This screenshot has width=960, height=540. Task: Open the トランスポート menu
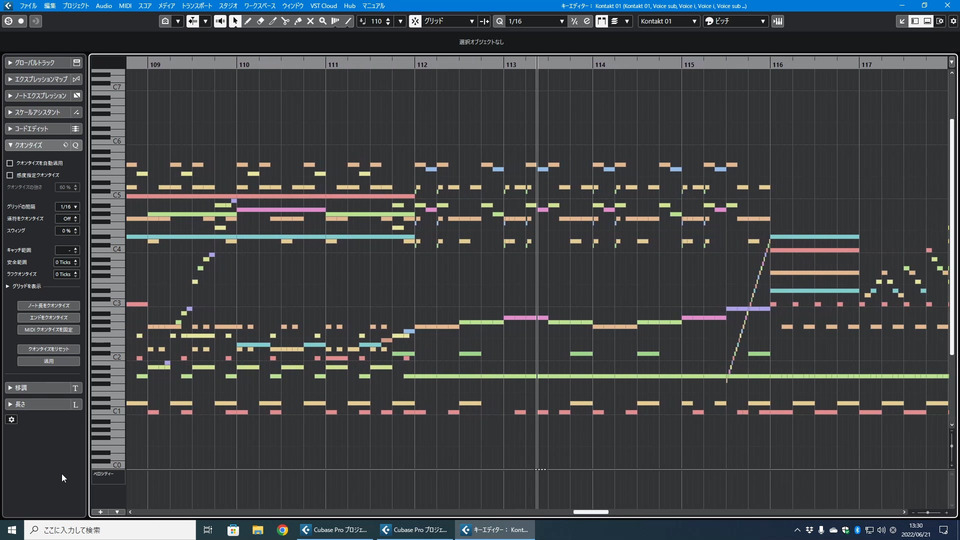click(196, 6)
